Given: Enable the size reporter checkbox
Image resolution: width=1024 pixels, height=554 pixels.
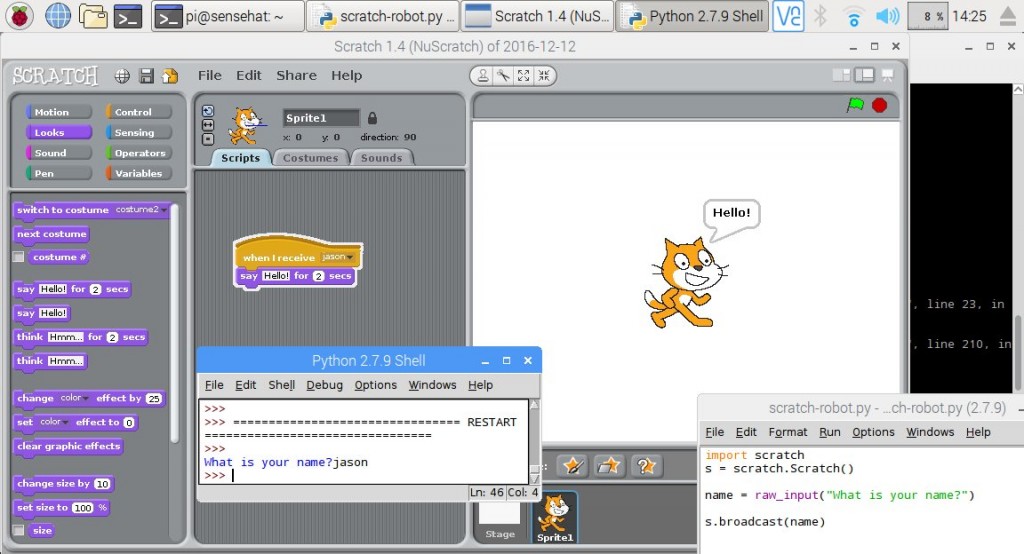Looking at the screenshot, I should (18, 531).
